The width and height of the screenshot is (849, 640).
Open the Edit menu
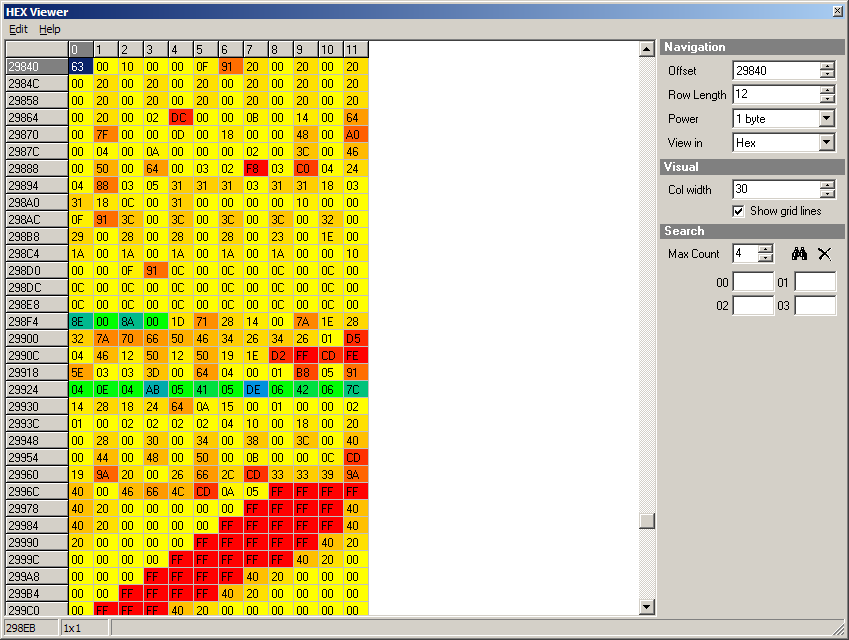point(18,29)
